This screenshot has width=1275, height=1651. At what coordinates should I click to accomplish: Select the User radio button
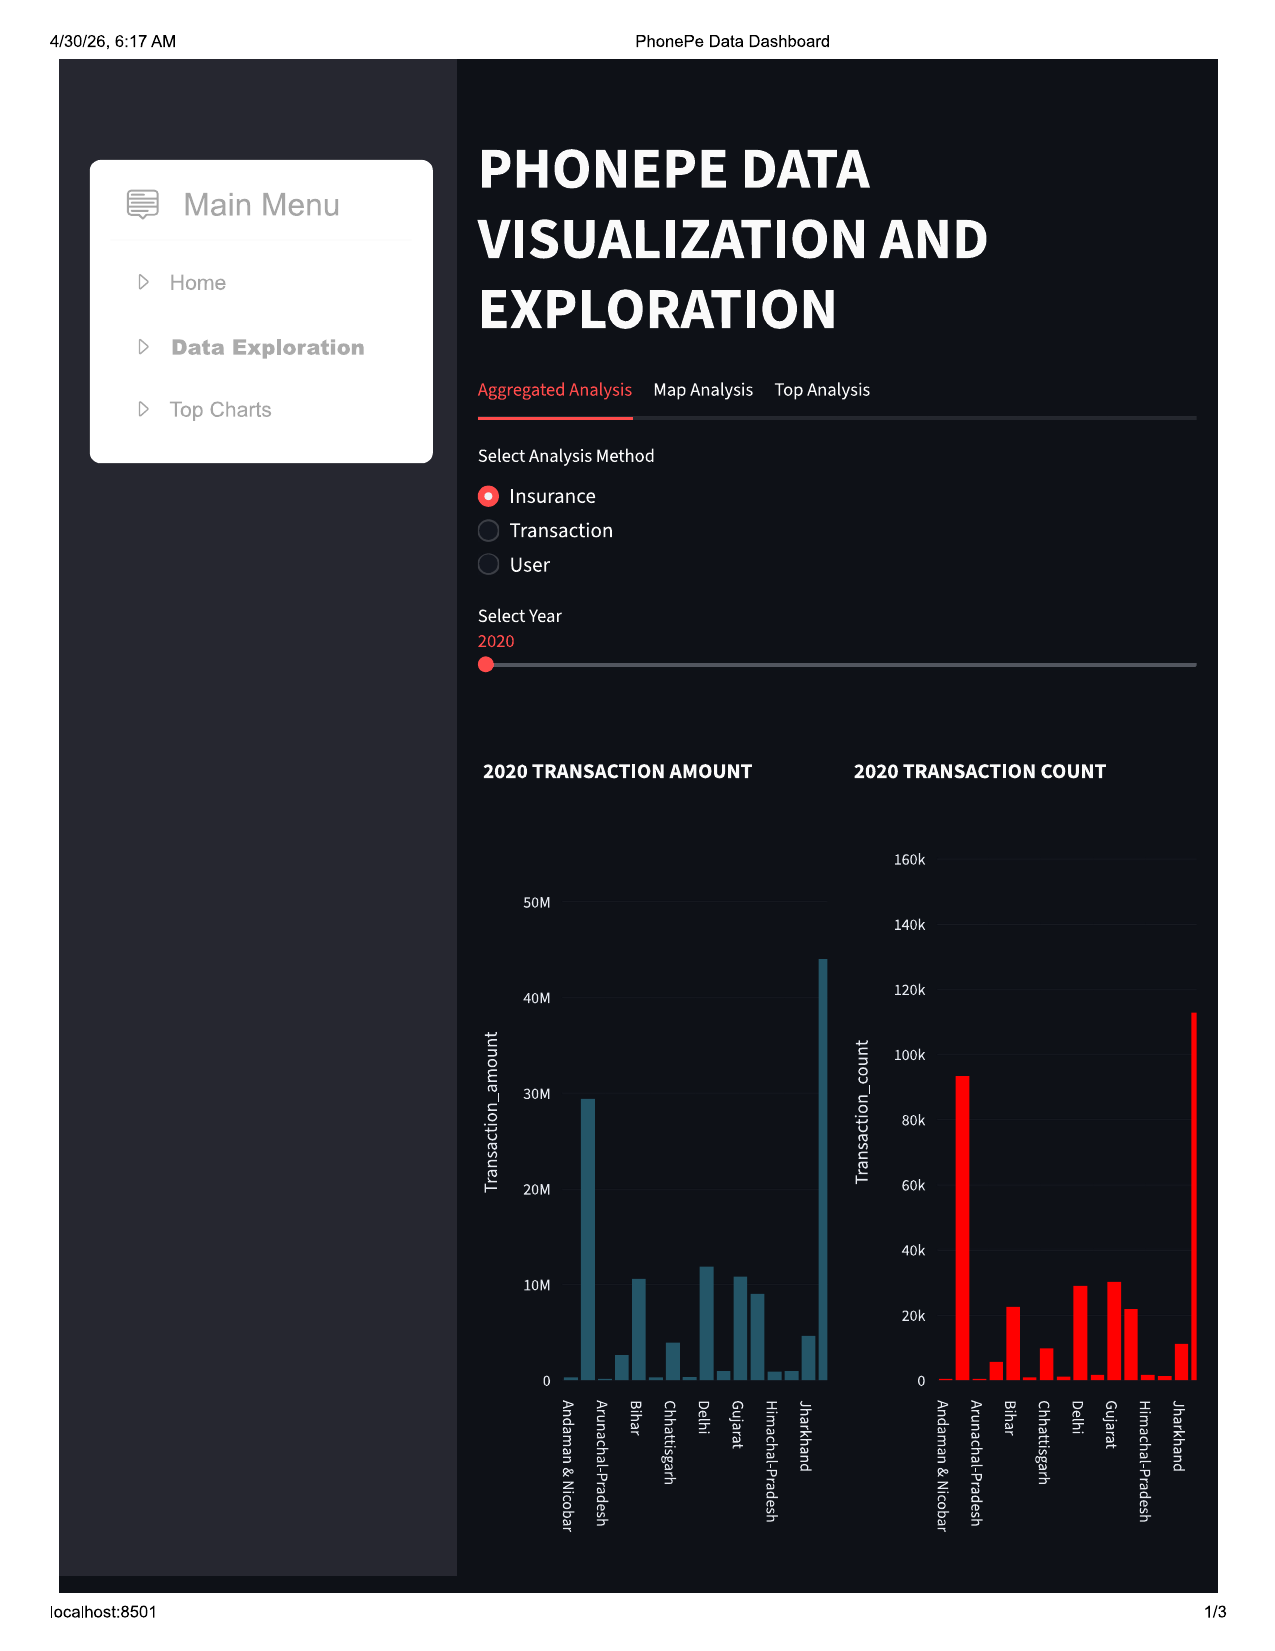pyautogui.click(x=488, y=564)
